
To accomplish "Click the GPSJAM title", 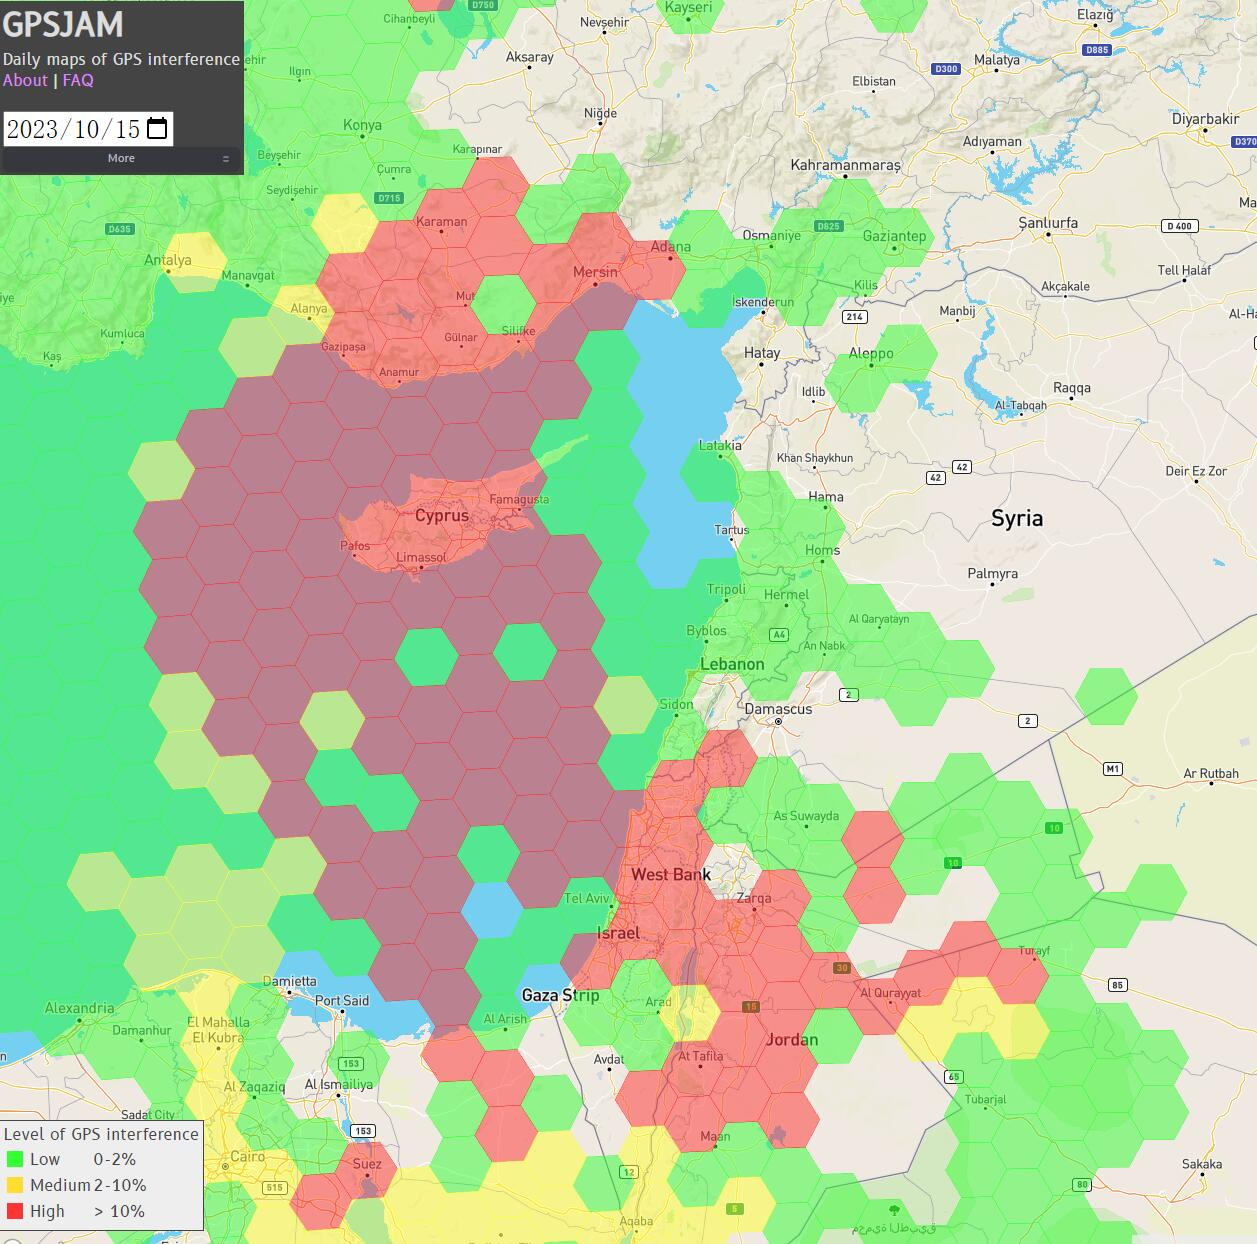I will (63, 24).
